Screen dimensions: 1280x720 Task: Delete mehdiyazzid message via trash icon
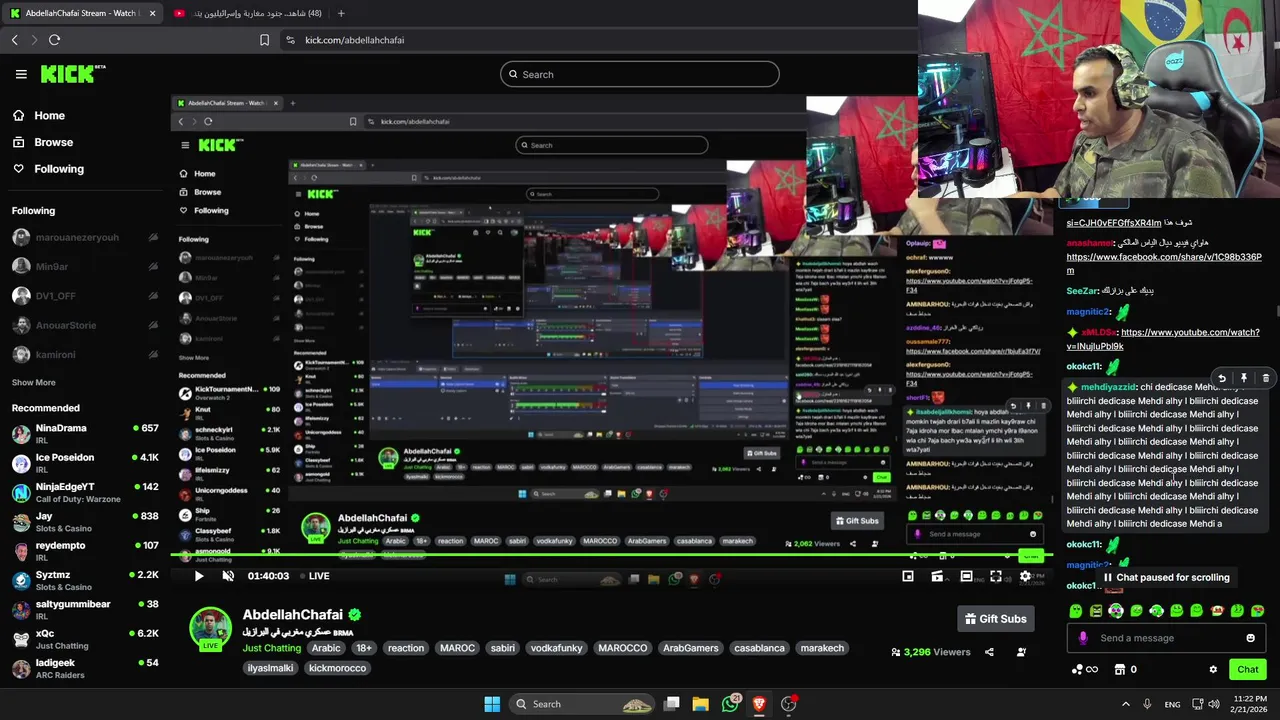coord(1265,378)
